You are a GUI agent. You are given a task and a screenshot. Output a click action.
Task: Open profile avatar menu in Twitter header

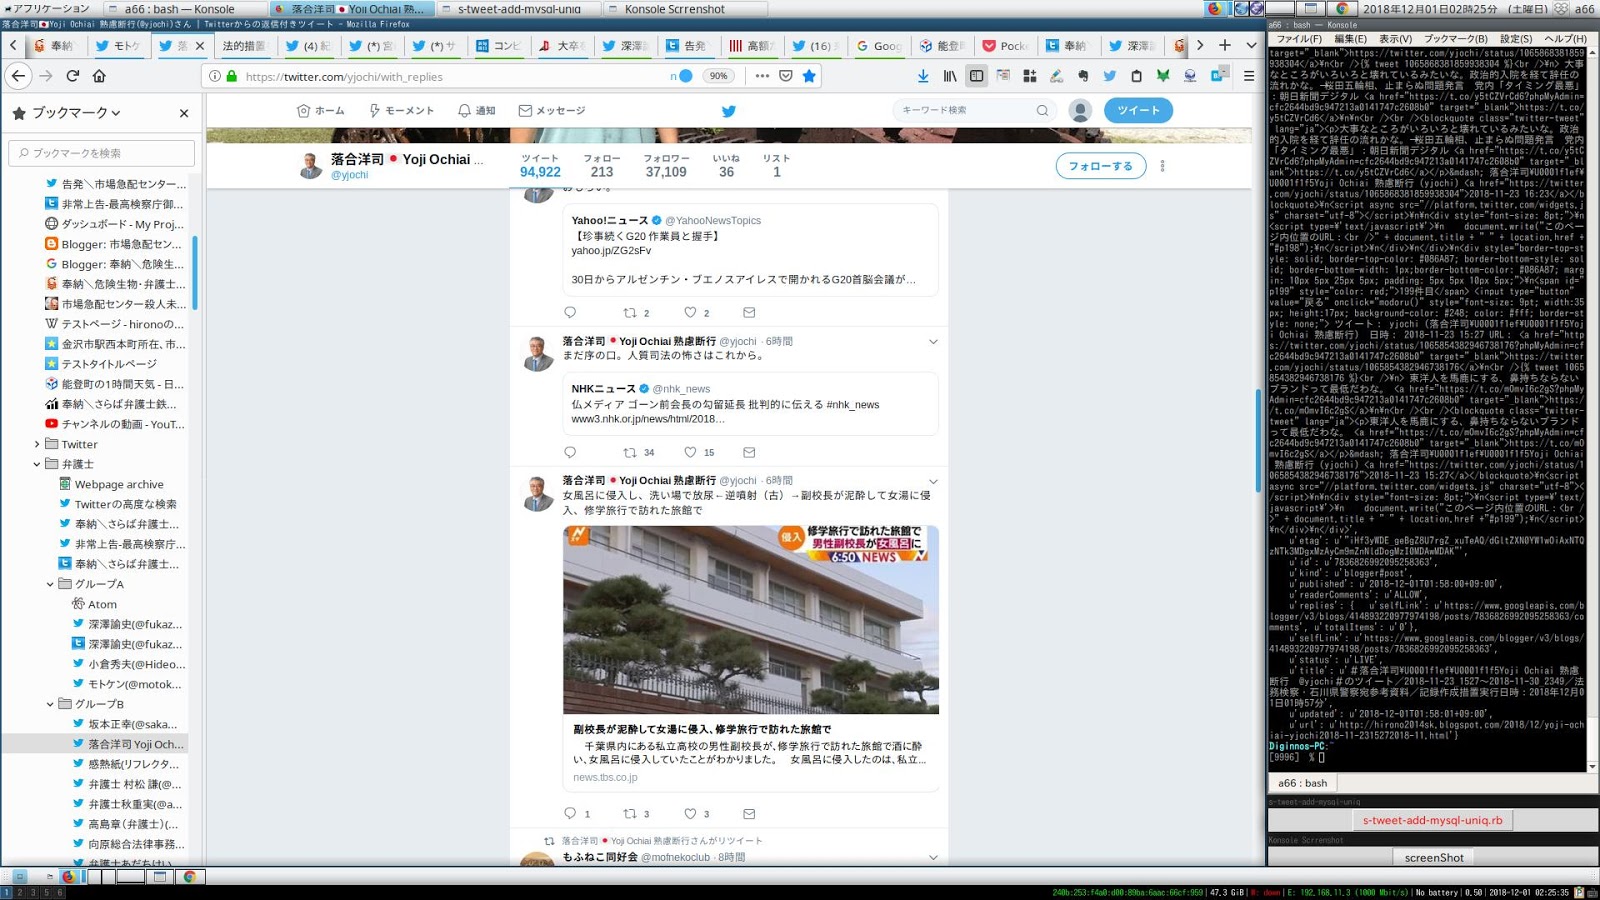coord(1080,111)
